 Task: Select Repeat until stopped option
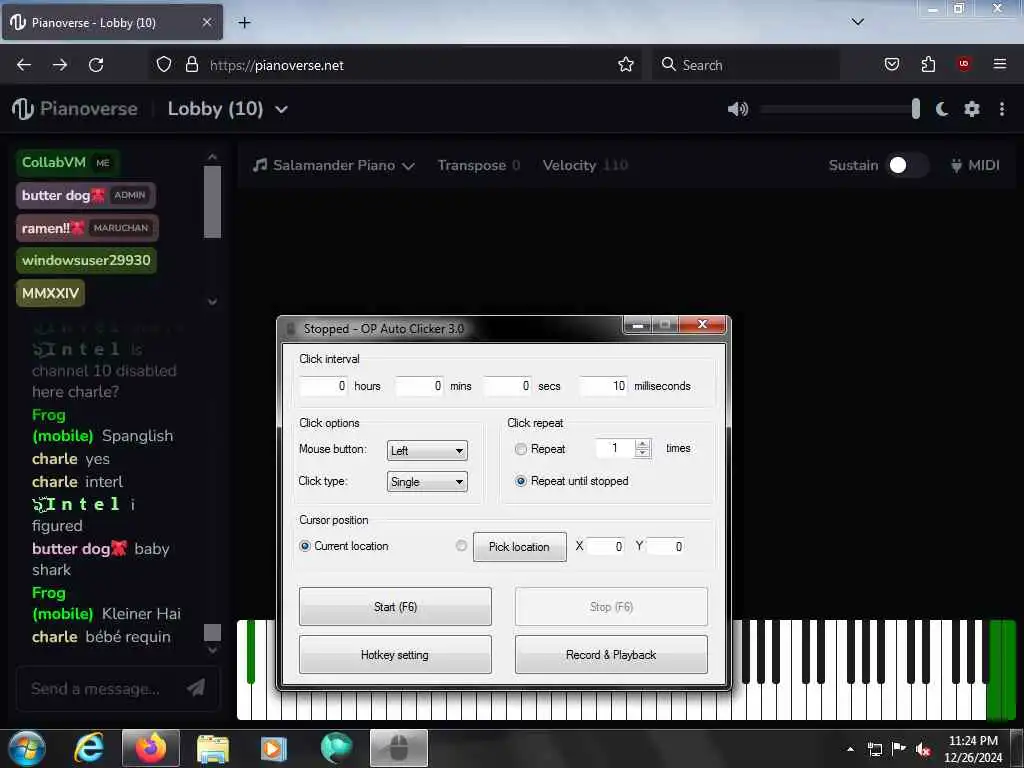click(520, 481)
